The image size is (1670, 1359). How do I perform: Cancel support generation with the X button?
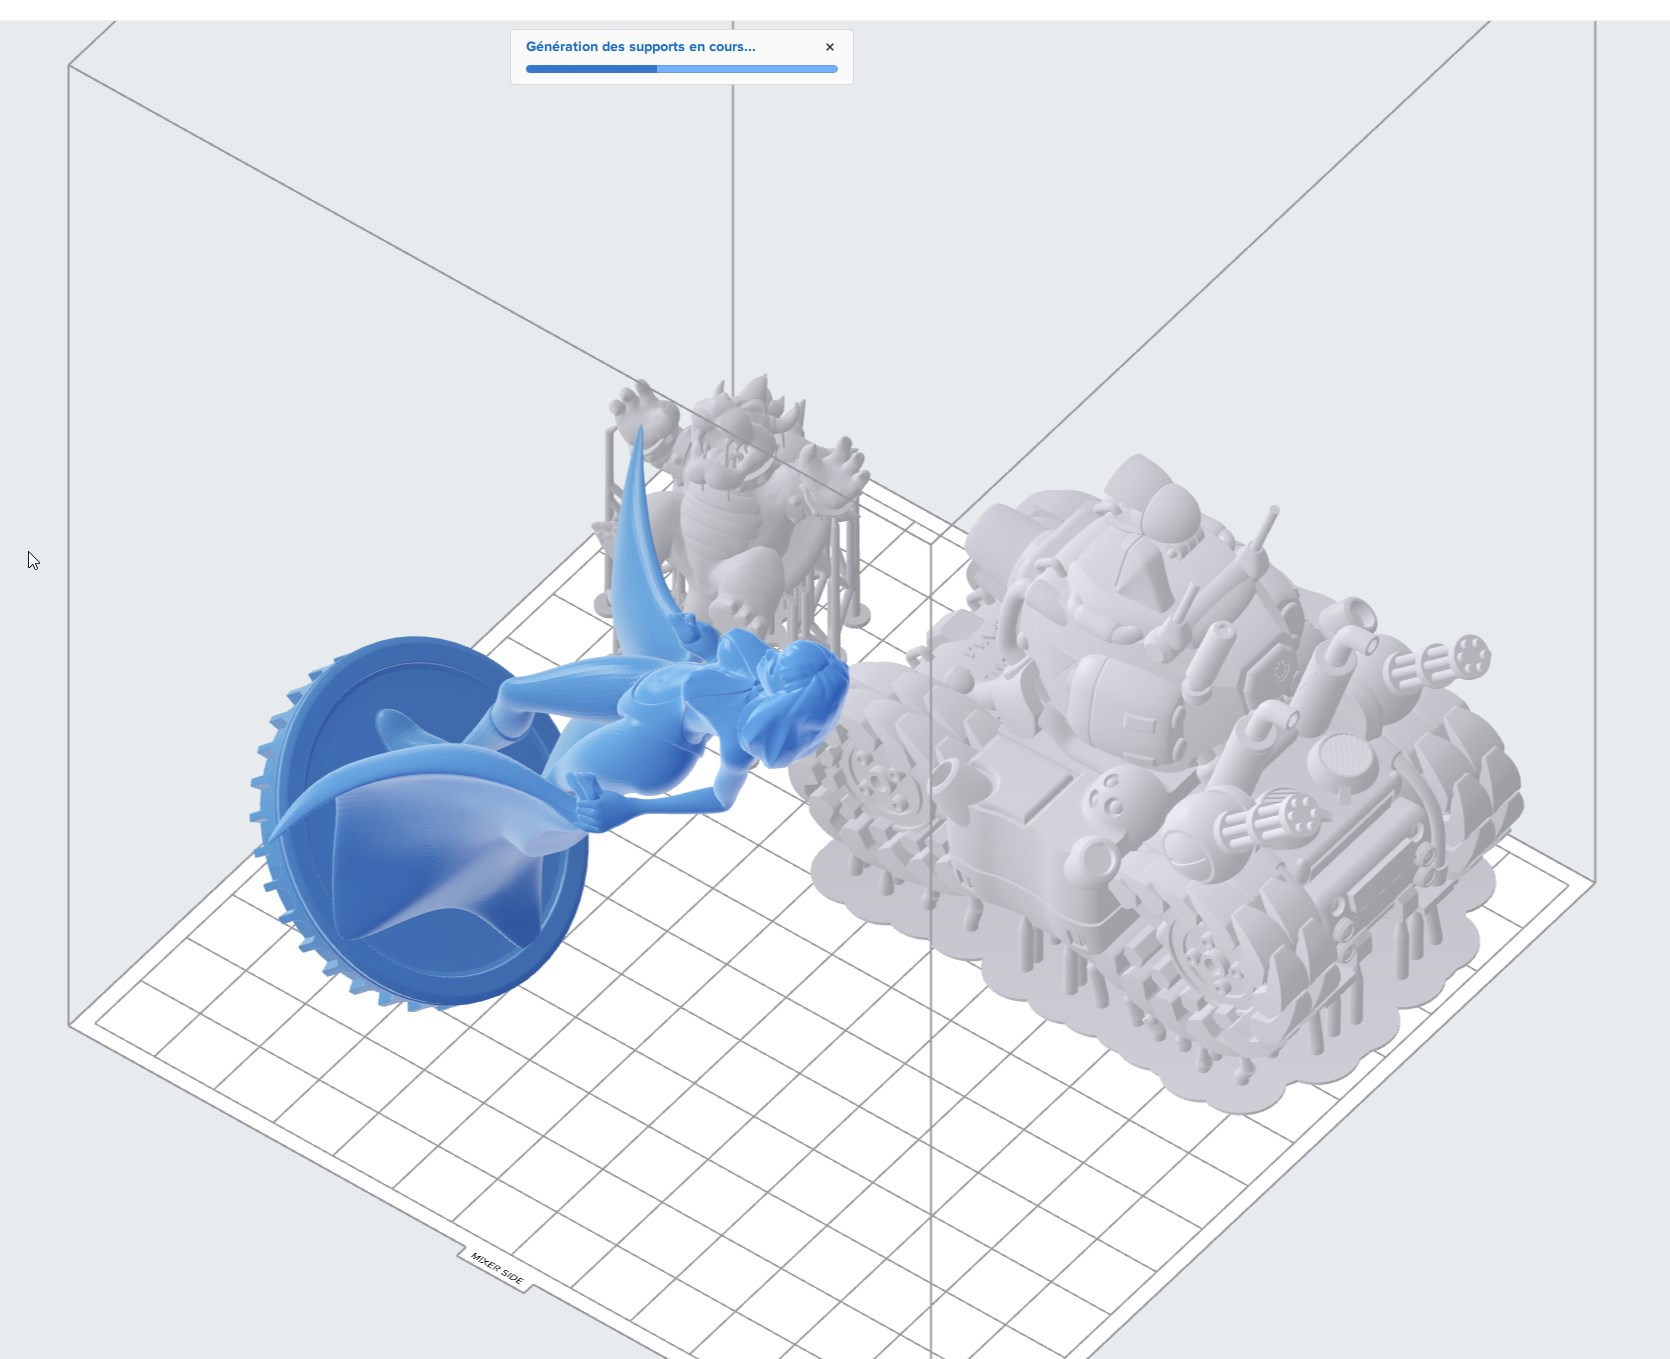[829, 47]
